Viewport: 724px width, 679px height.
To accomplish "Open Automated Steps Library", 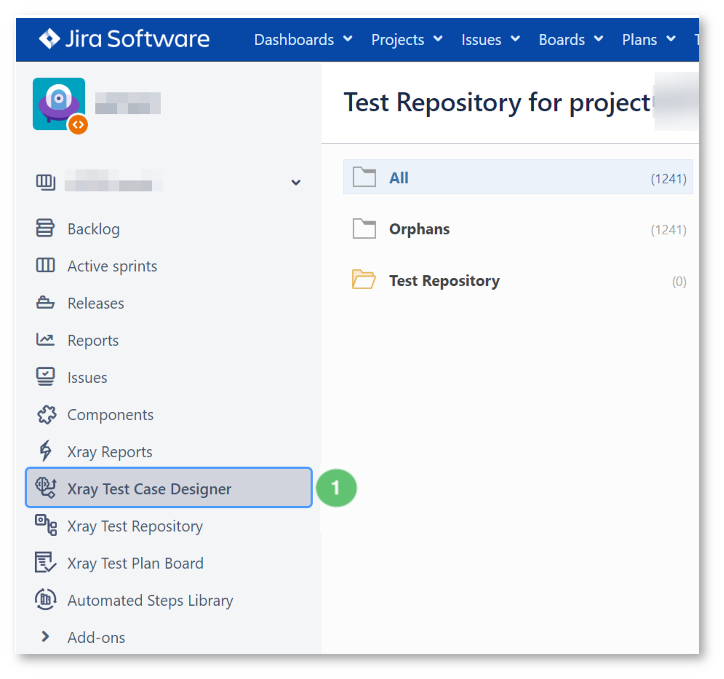I will (x=150, y=601).
